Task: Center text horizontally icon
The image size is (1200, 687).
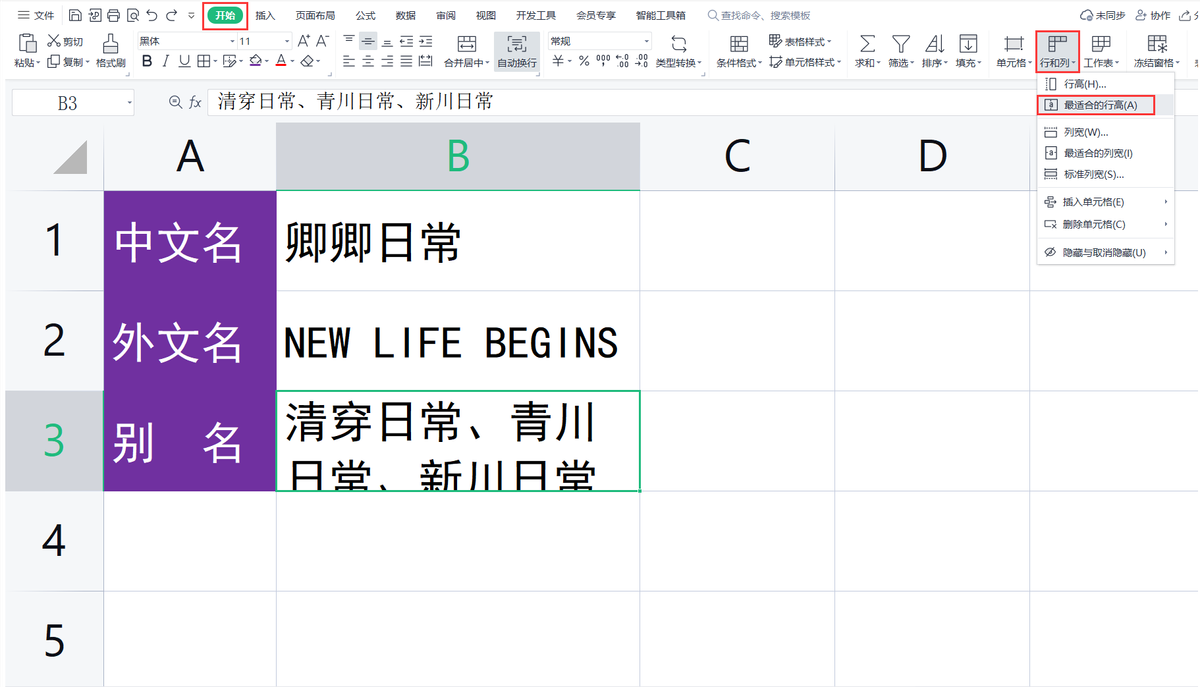Action: click(x=368, y=61)
